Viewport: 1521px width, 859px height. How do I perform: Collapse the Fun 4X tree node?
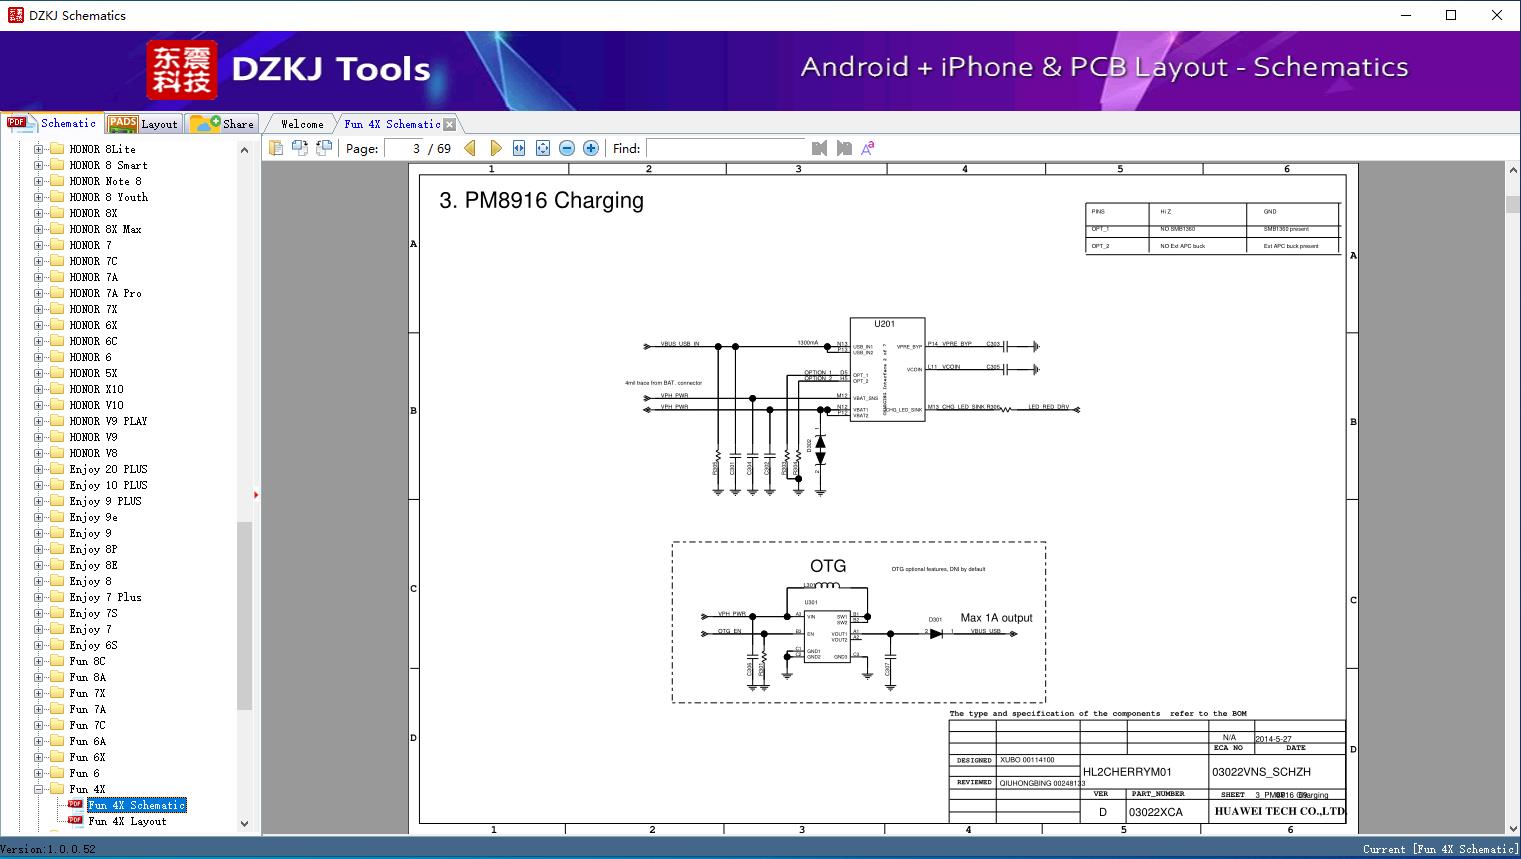click(x=38, y=789)
